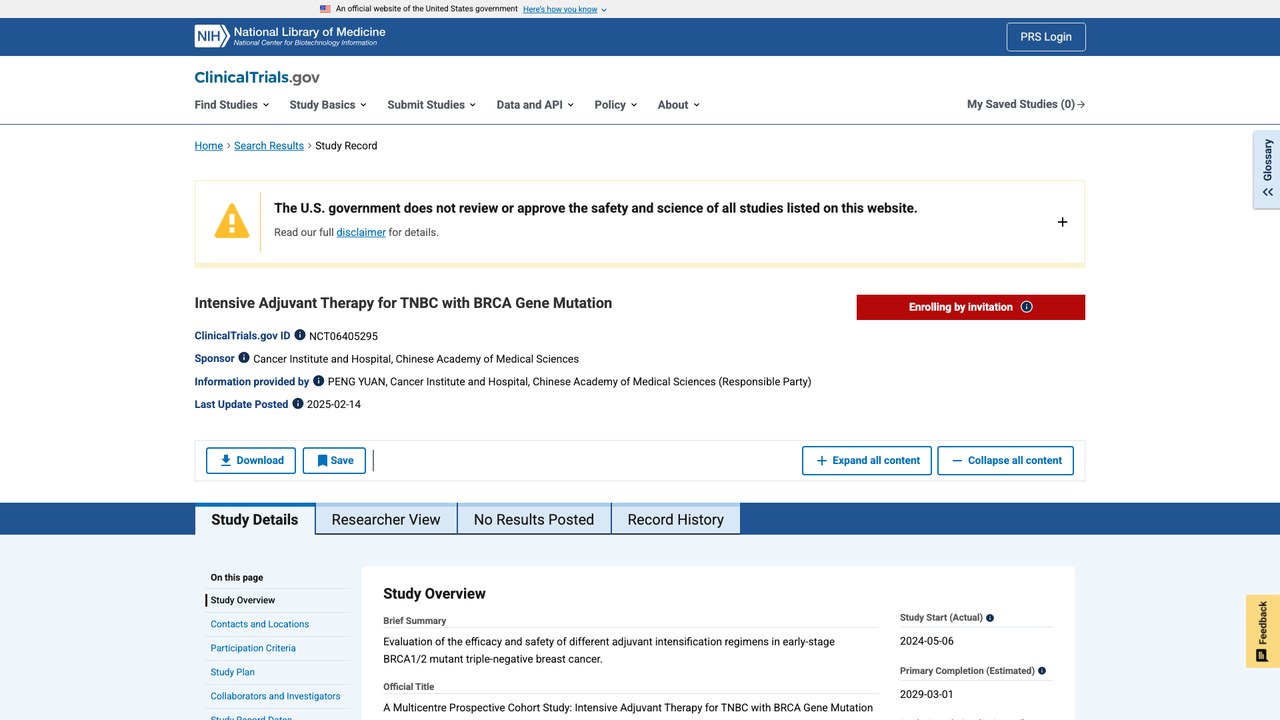Open the ClinicalTrials.gov ID info icon
Viewport: 1280px width, 720px height.
click(300, 335)
